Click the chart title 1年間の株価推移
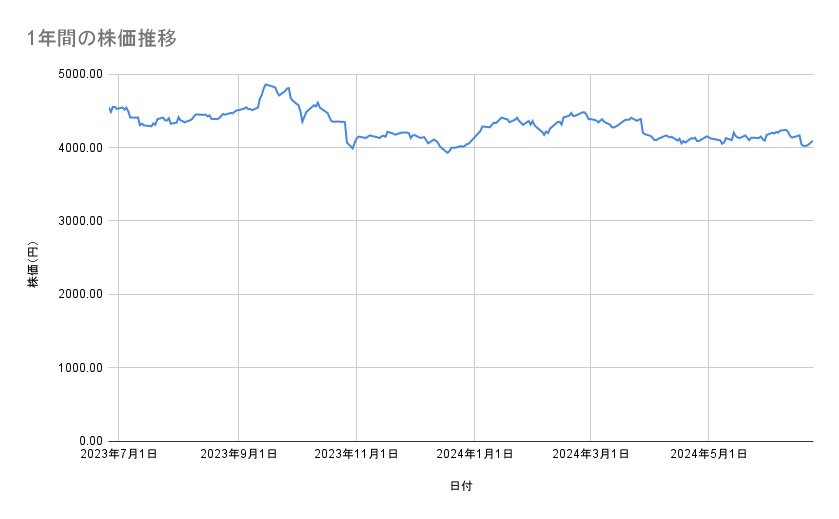Viewport: 839px width, 519px height. pyautogui.click(x=104, y=38)
